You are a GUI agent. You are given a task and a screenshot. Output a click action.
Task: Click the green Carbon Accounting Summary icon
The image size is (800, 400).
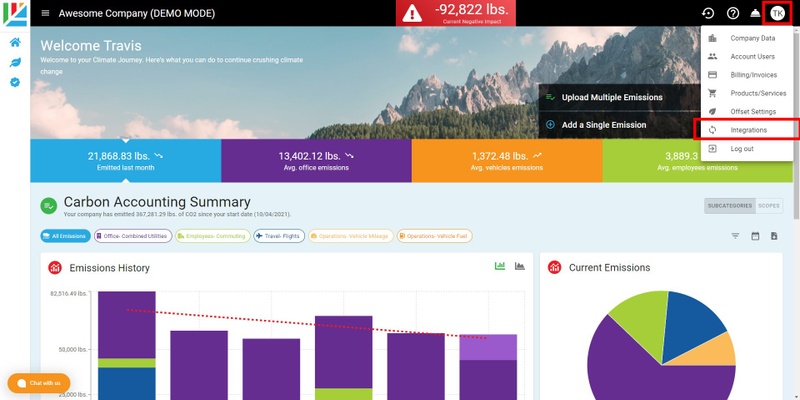(x=48, y=206)
